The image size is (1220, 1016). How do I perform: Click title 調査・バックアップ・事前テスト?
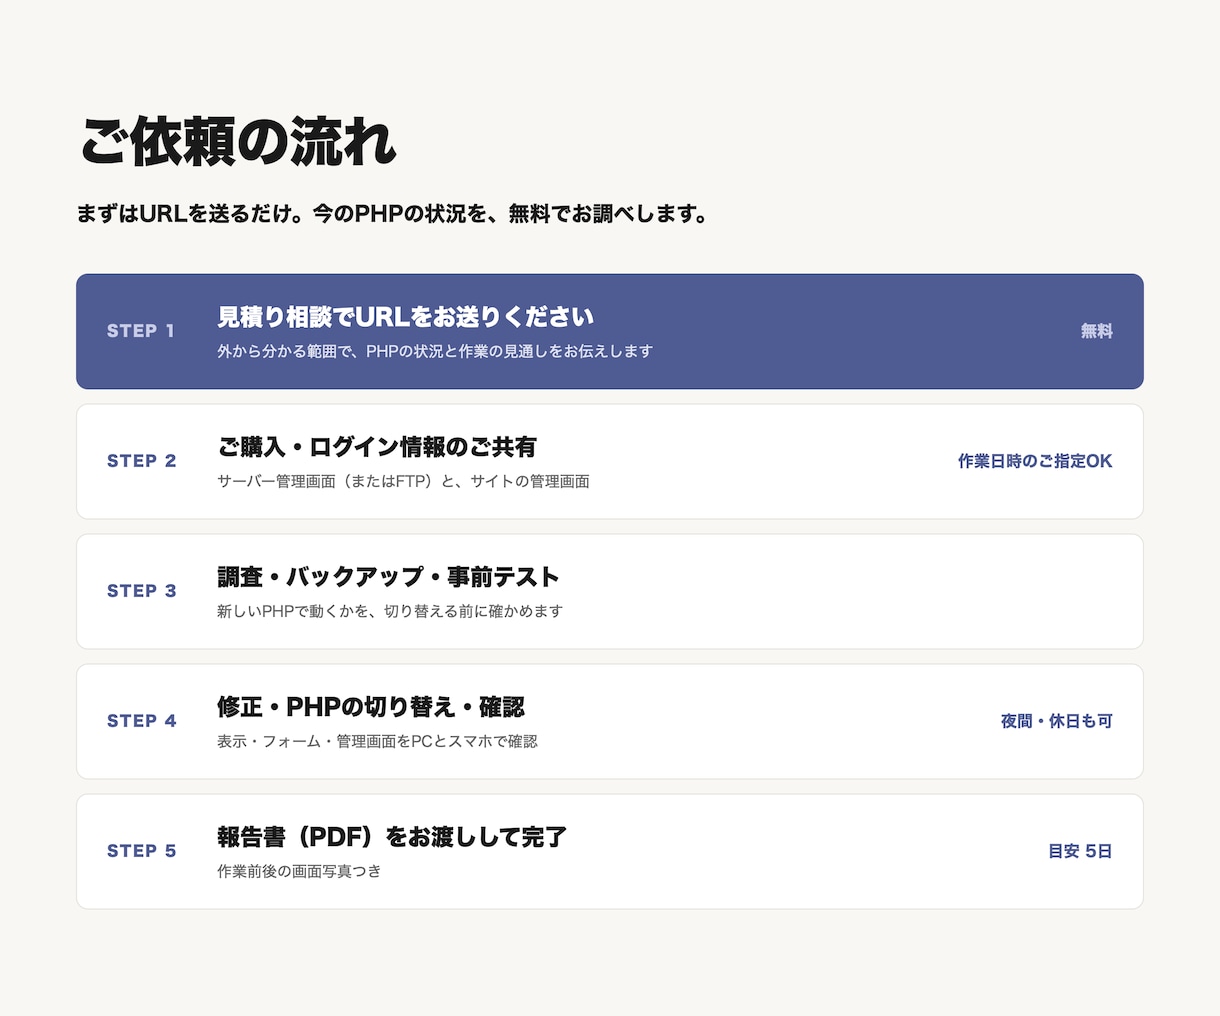[388, 577]
